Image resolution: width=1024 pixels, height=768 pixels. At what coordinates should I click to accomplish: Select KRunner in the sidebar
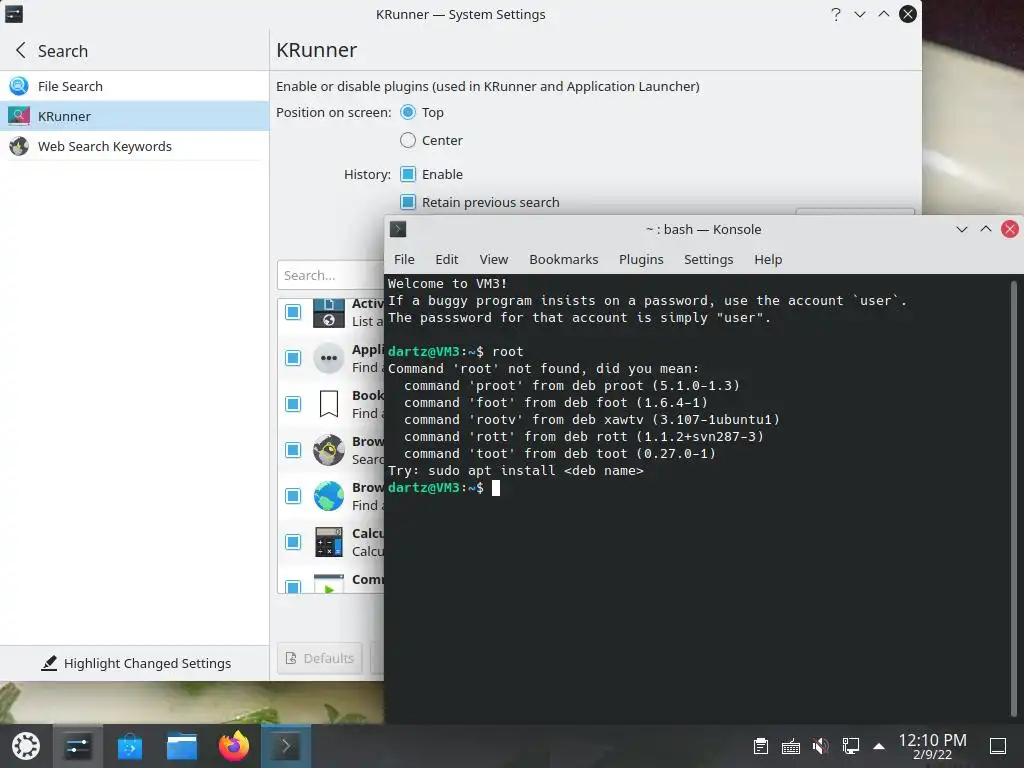(x=135, y=116)
